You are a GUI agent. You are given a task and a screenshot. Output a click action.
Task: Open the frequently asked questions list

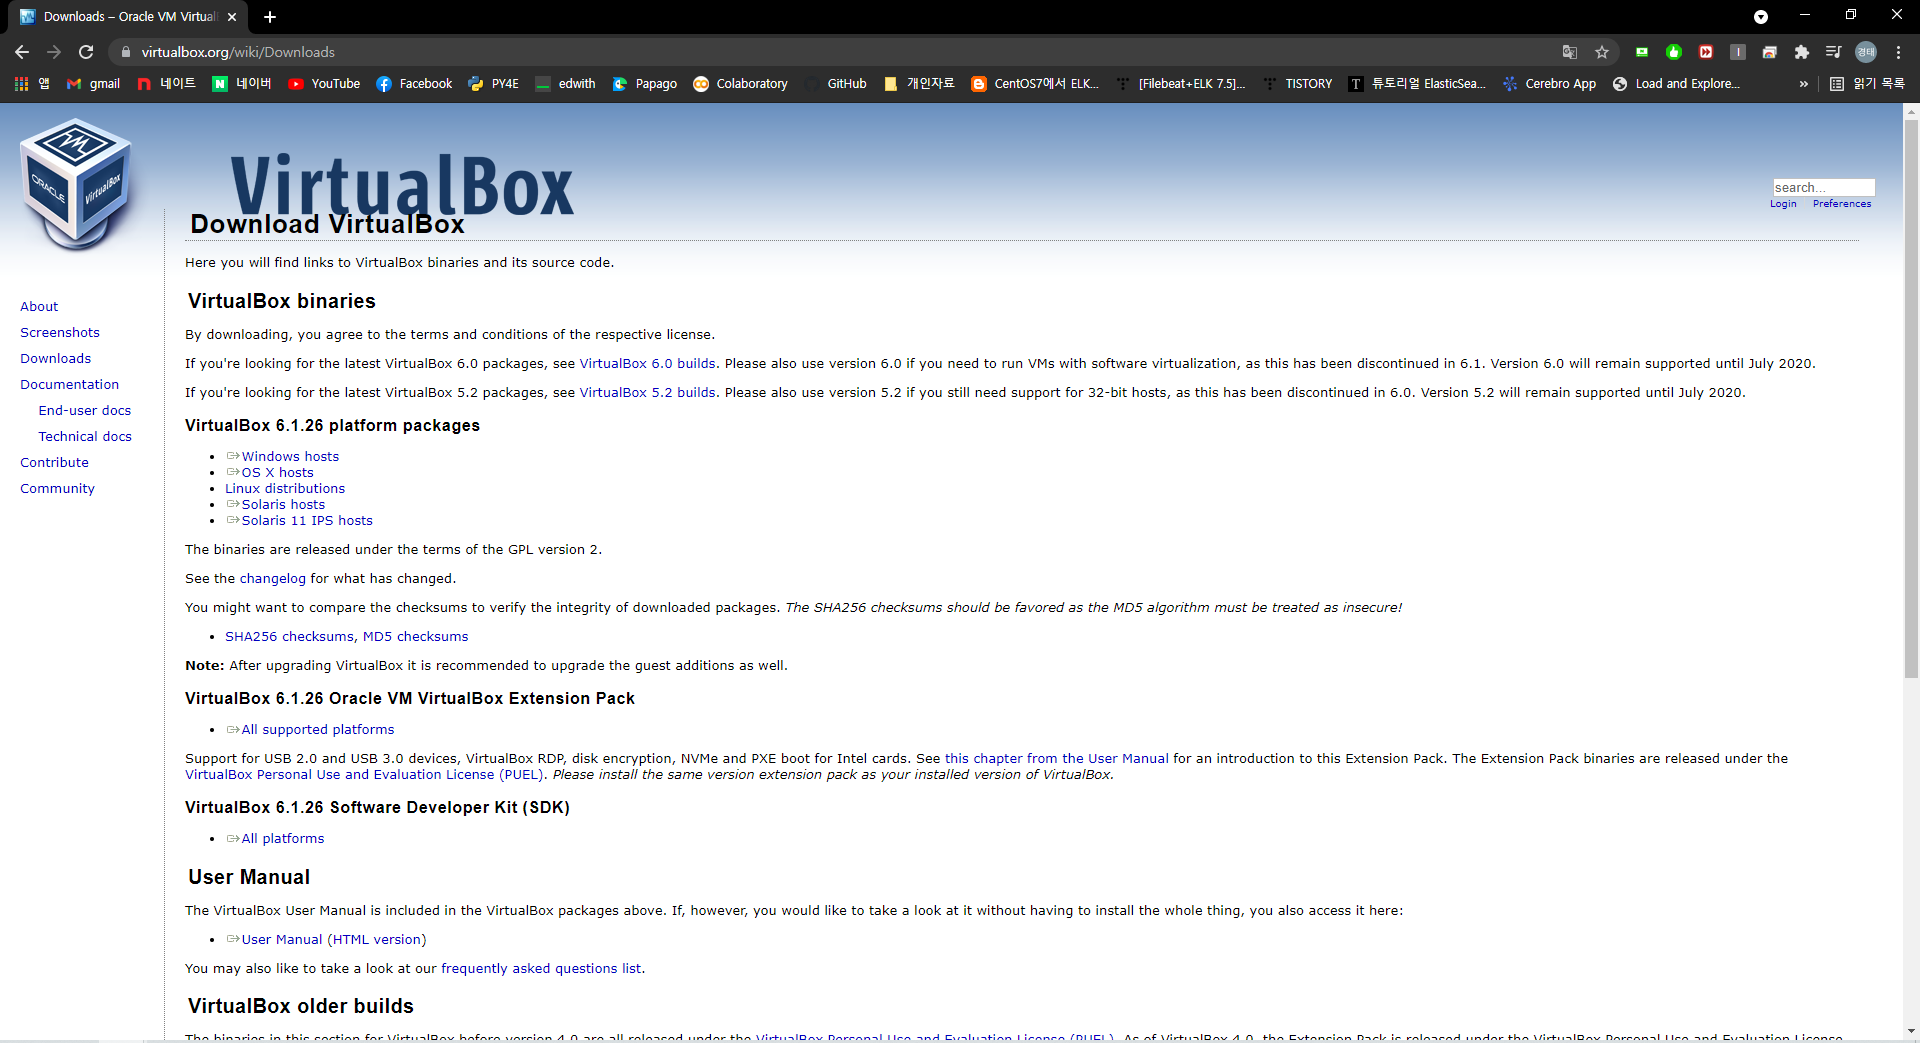[541, 968]
